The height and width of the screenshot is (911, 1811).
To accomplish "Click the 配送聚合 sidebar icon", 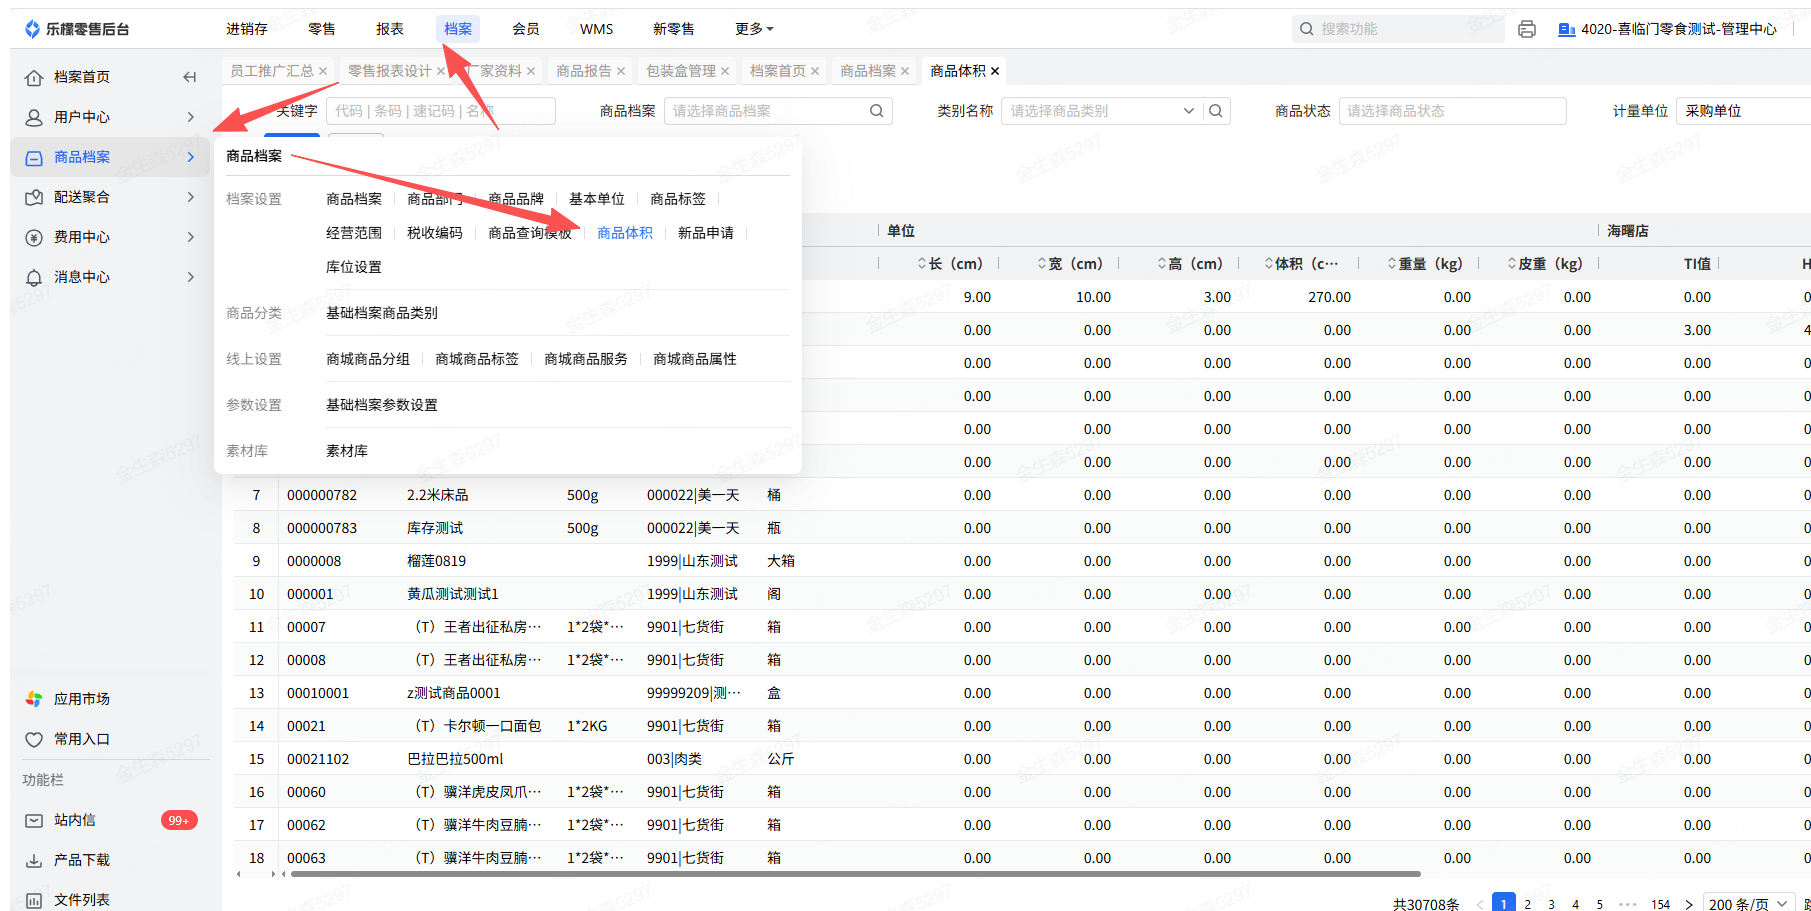I will pyautogui.click(x=34, y=197).
